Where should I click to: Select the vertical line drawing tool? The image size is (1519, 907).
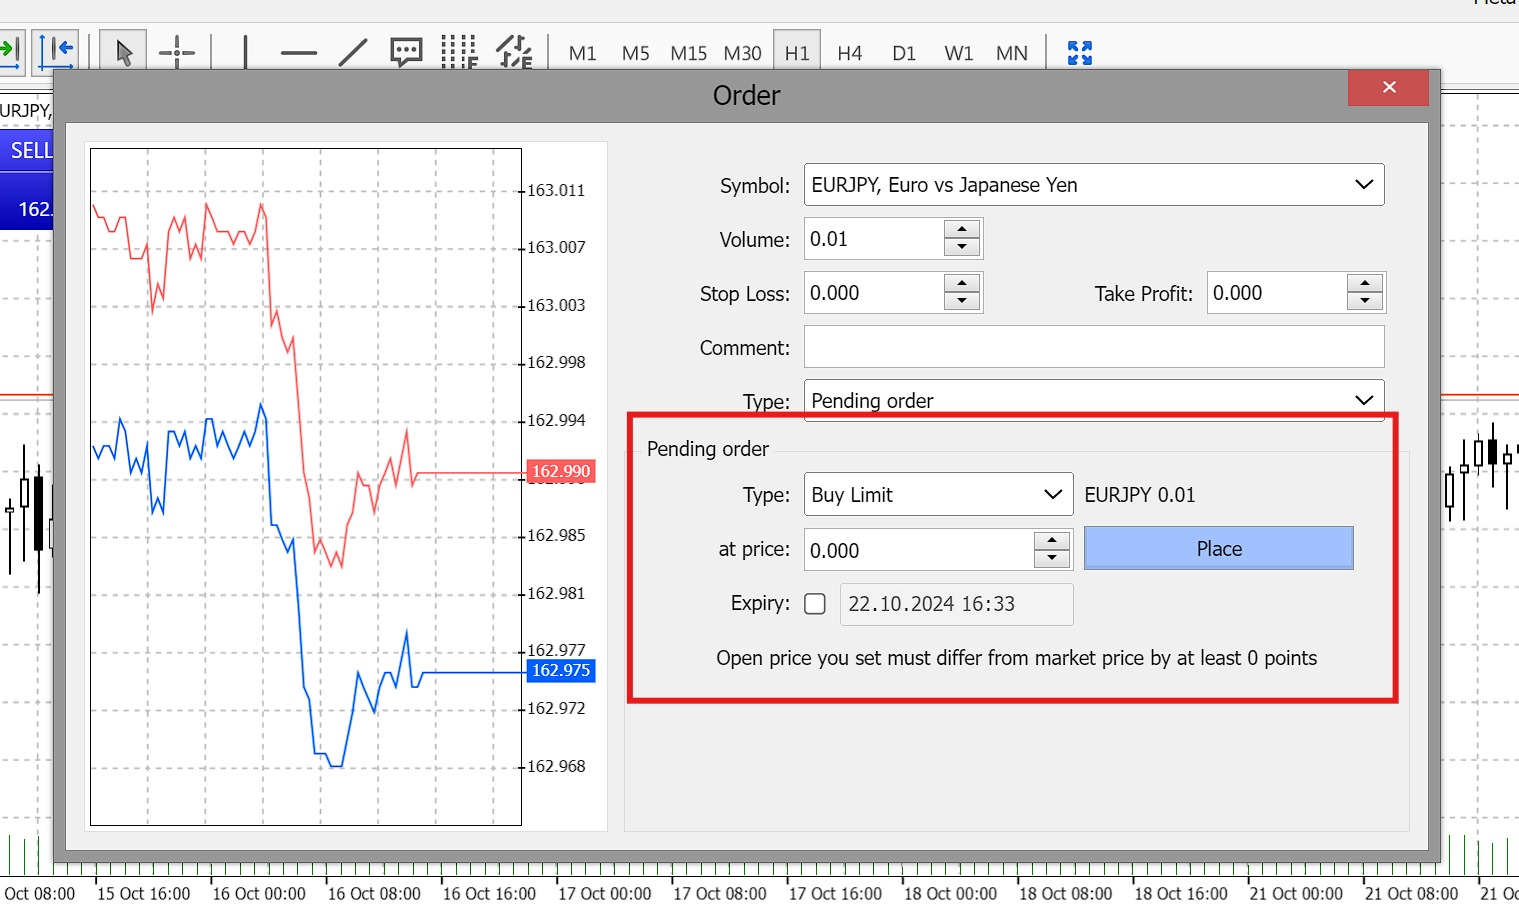pyautogui.click(x=245, y=52)
